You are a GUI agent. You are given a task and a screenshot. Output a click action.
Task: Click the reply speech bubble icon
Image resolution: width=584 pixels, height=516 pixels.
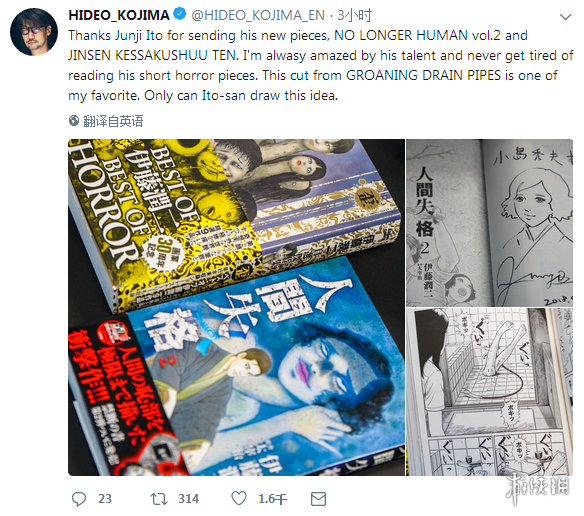click(79, 499)
